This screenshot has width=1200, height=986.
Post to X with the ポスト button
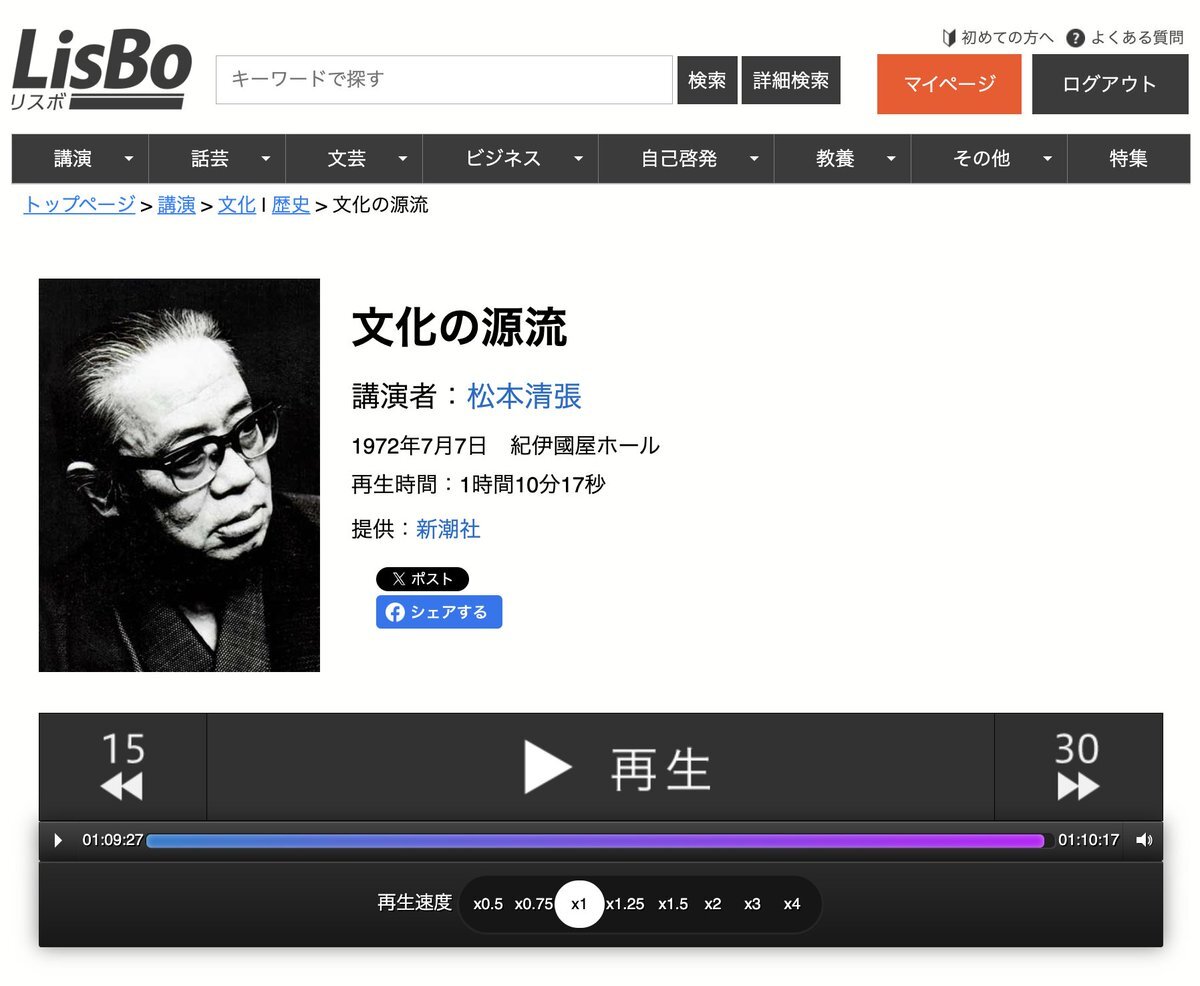click(x=422, y=579)
